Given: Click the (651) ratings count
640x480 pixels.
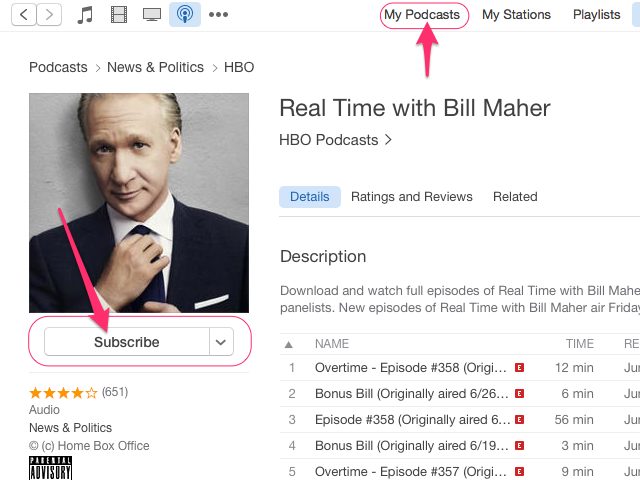Looking at the screenshot, I should point(115,392).
